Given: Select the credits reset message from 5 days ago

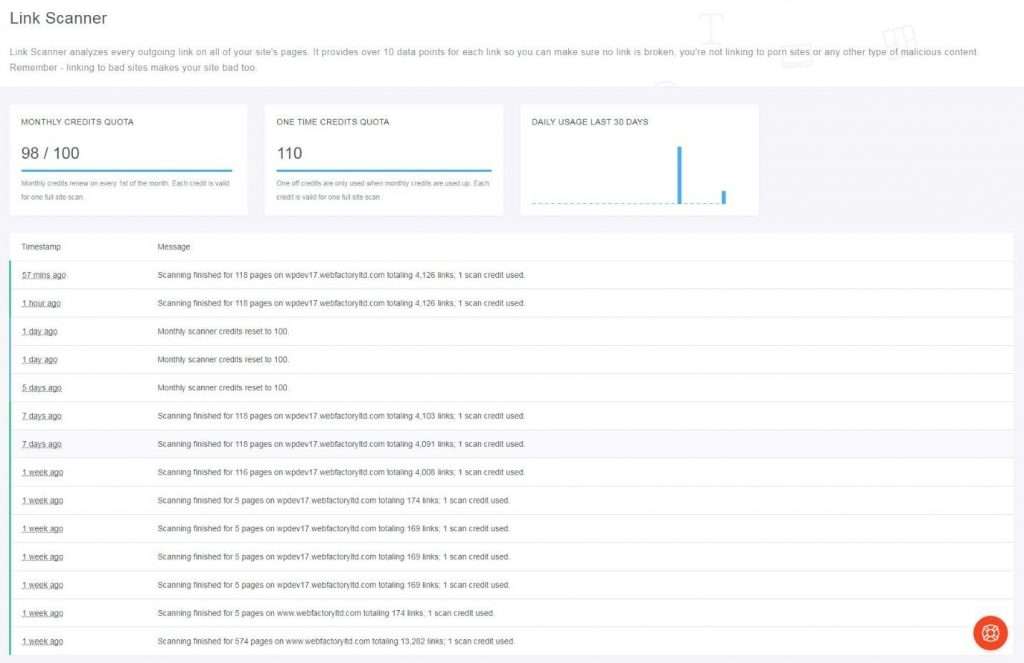Looking at the screenshot, I should 223,387.
